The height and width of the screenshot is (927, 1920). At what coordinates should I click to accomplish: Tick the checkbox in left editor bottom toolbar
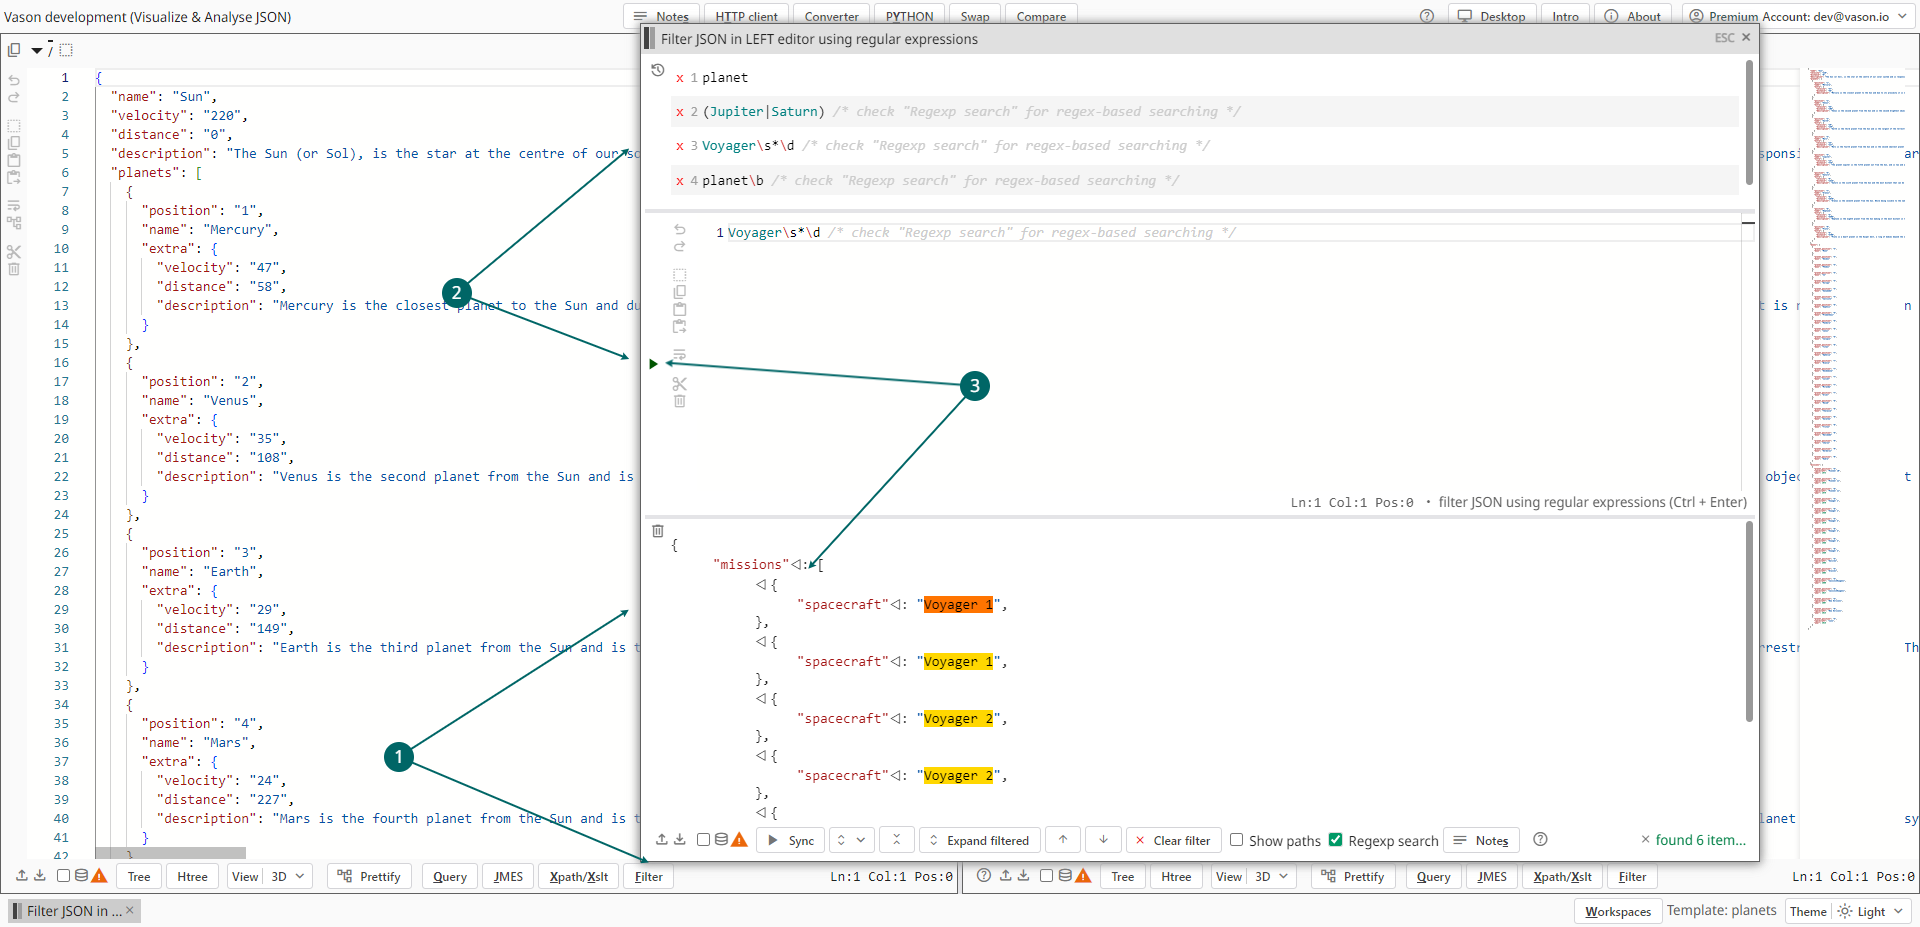(64, 876)
